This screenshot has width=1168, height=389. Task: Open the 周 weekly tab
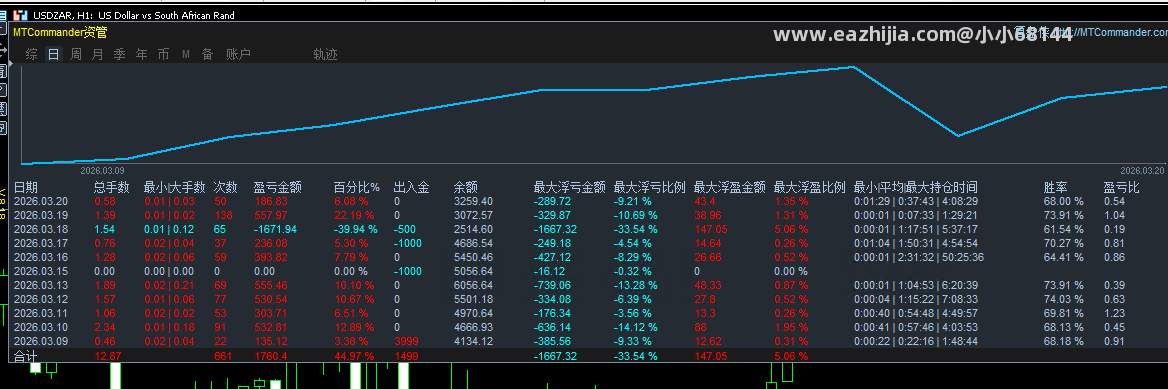[x=75, y=54]
